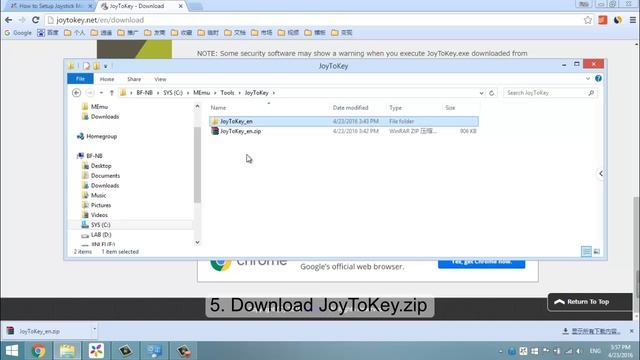The image size is (640, 360).
Task: Open address bar history dropdown
Action: coord(481,93)
